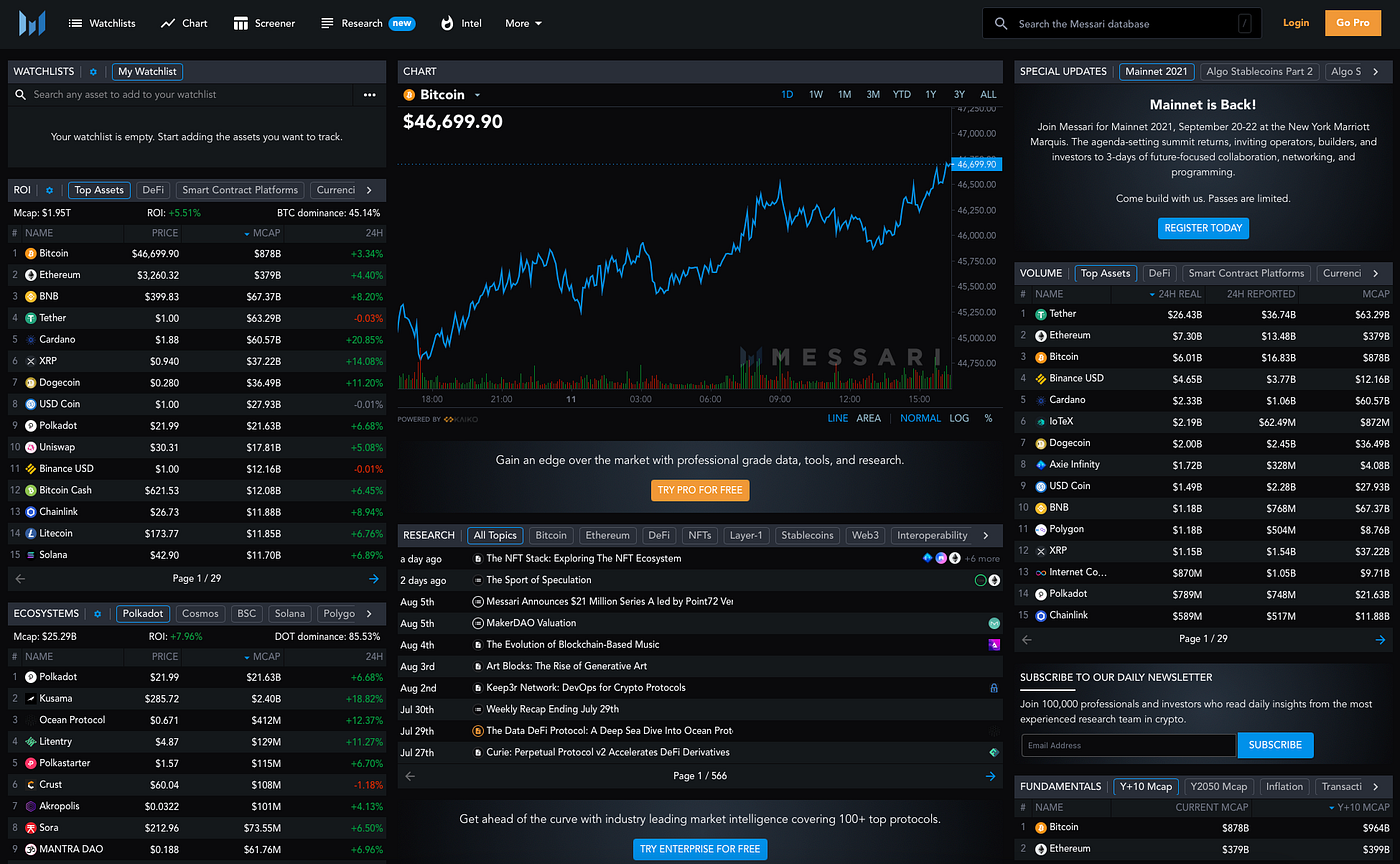Click the Register Today button
Image resolution: width=1400 pixels, height=864 pixels.
click(x=1203, y=228)
